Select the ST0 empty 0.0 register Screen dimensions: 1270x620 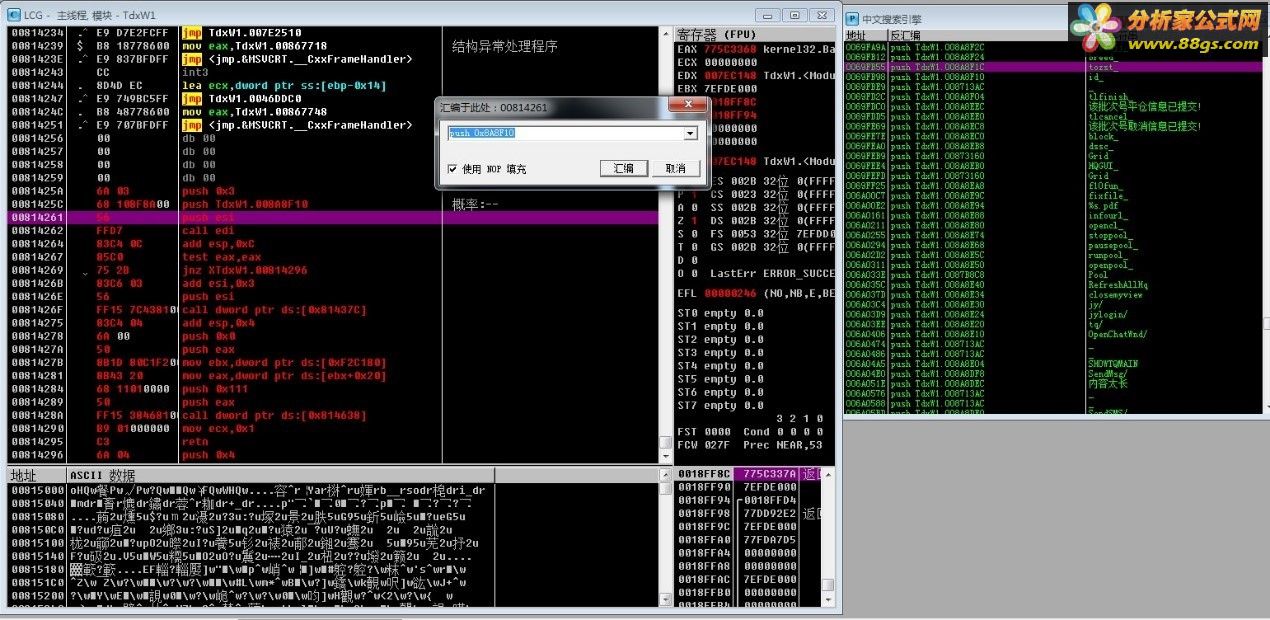tap(720, 314)
